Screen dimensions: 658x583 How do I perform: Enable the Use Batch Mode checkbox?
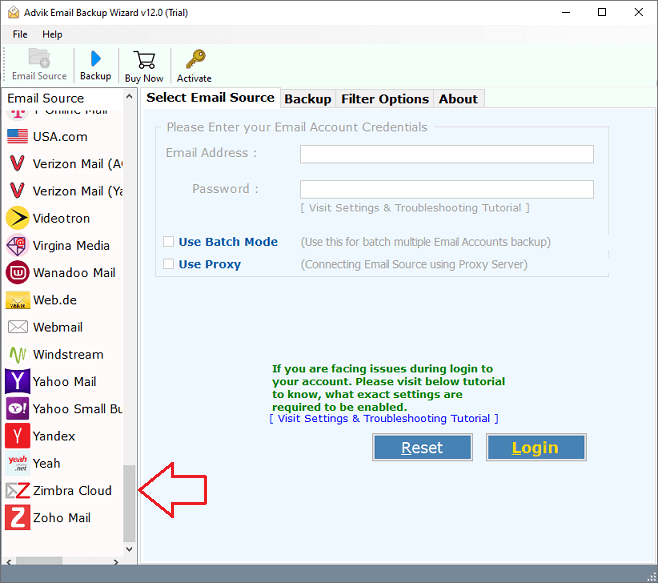pyautogui.click(x=168, y=242)
